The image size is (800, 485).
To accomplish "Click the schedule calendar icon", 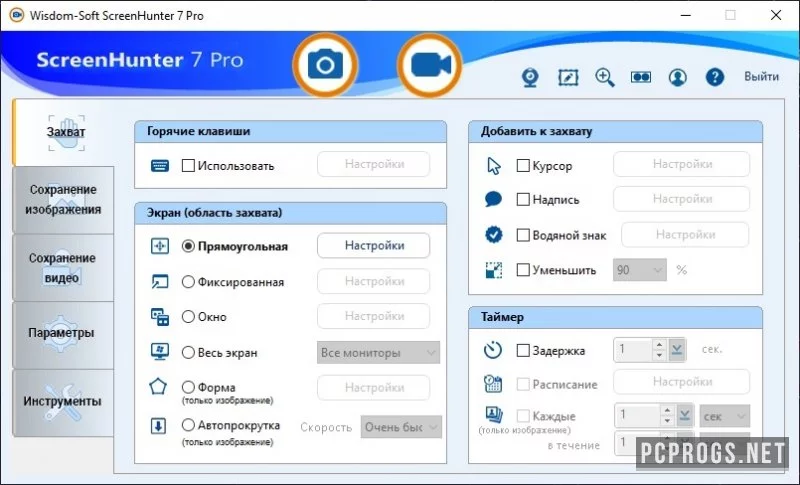I will [493, 384].
